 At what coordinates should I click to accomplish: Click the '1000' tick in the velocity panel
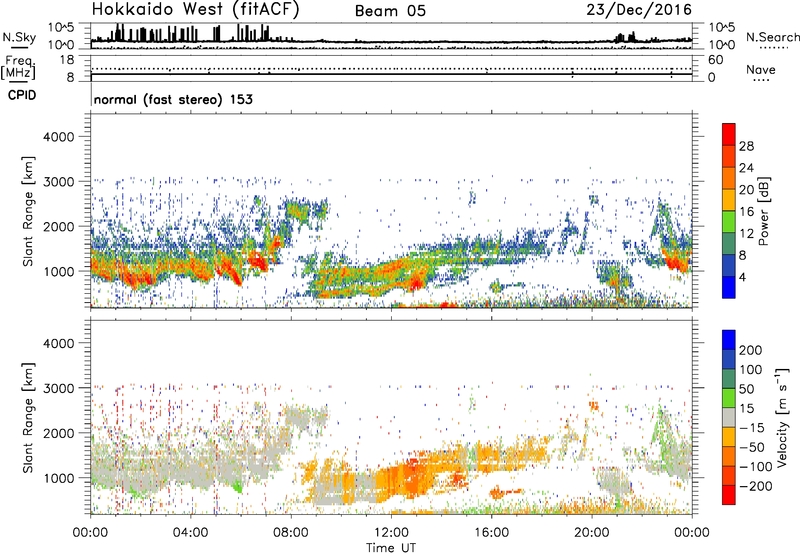pyautogui.click(x=58, y=478)
